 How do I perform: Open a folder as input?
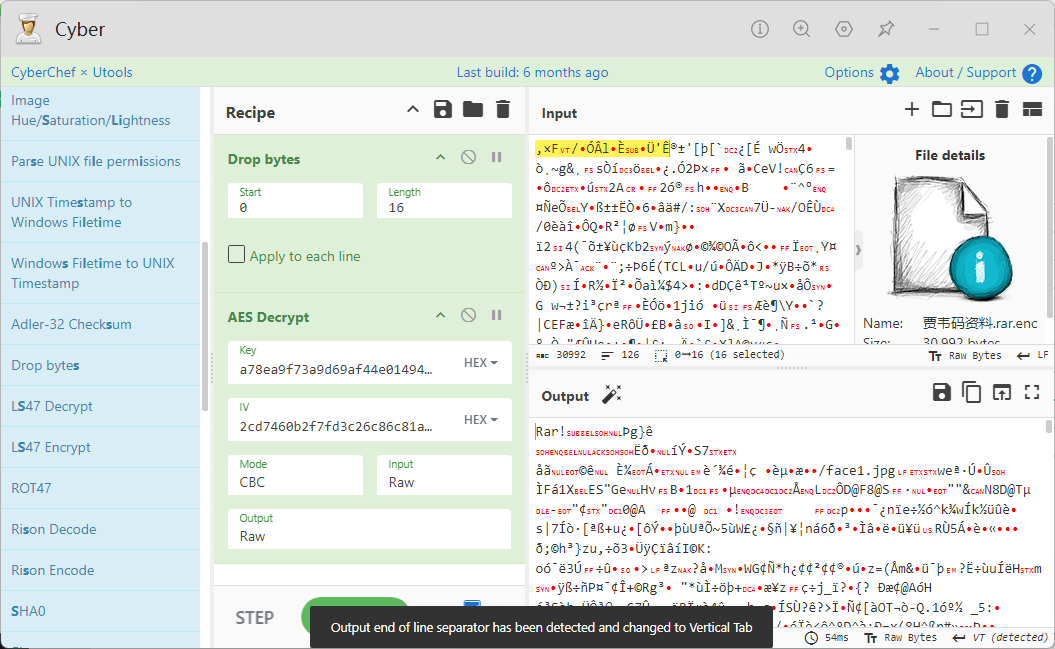[x=941, y=109]
